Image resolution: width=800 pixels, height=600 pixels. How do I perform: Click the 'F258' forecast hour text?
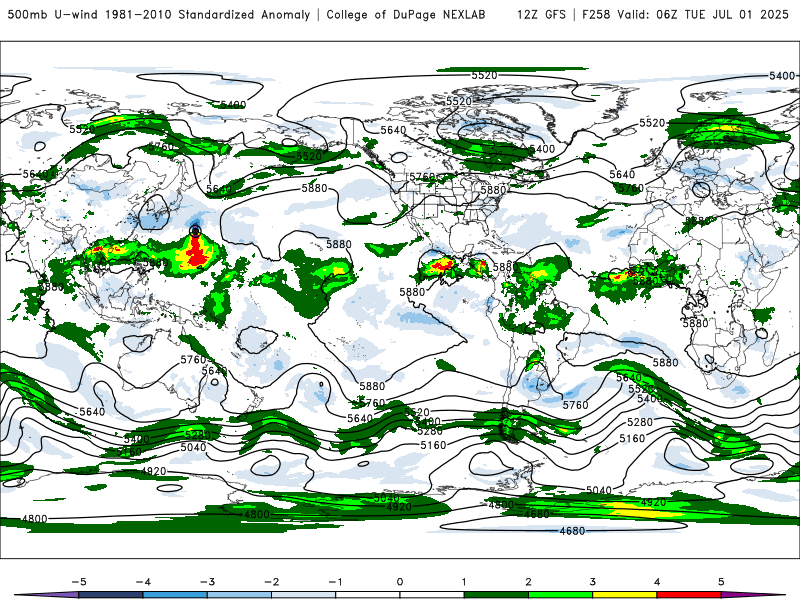pos(596,15)
